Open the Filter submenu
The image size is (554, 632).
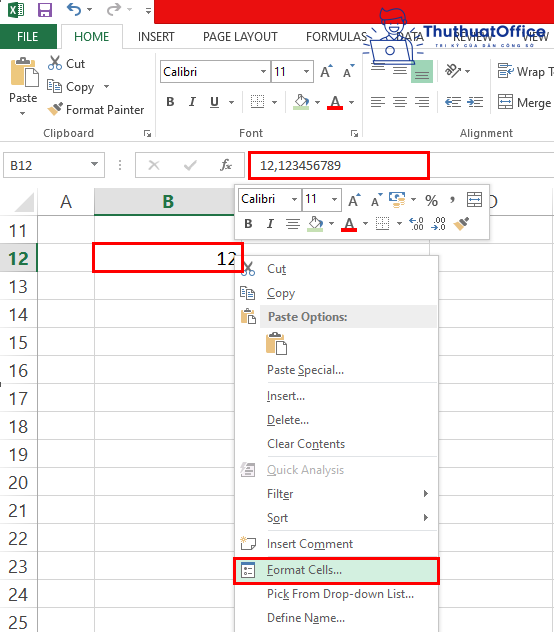[336, 494]
